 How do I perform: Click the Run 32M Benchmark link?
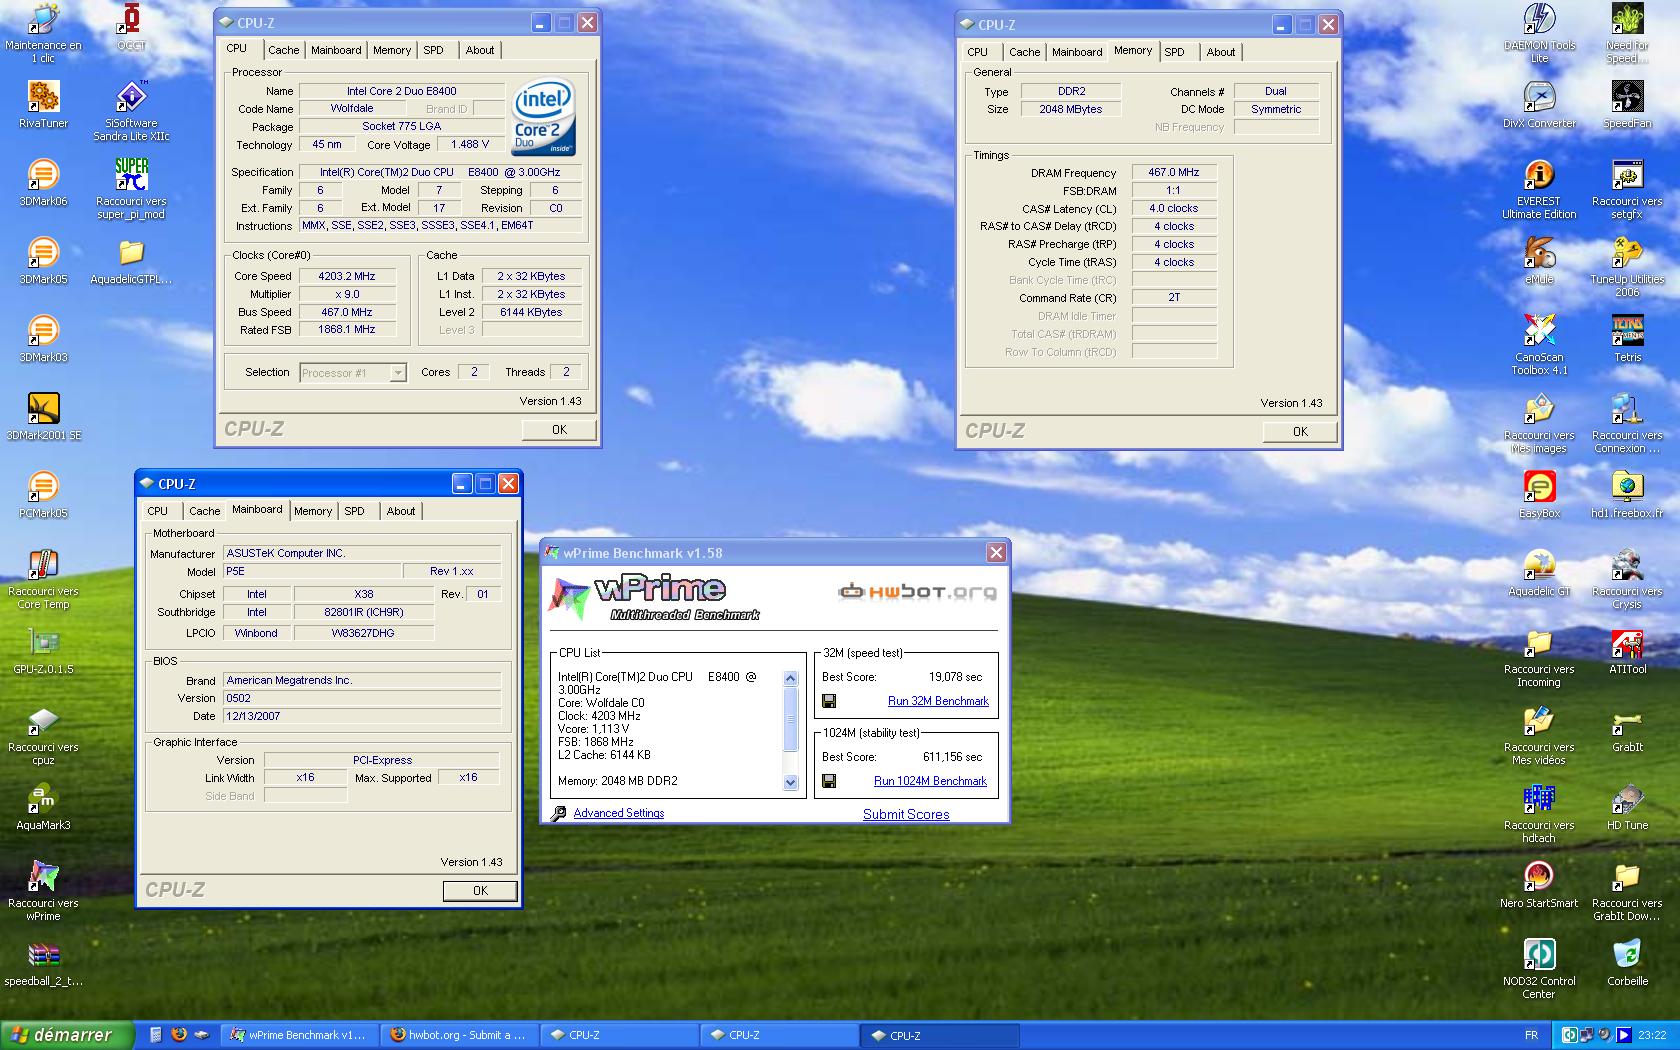click(938, 701)
